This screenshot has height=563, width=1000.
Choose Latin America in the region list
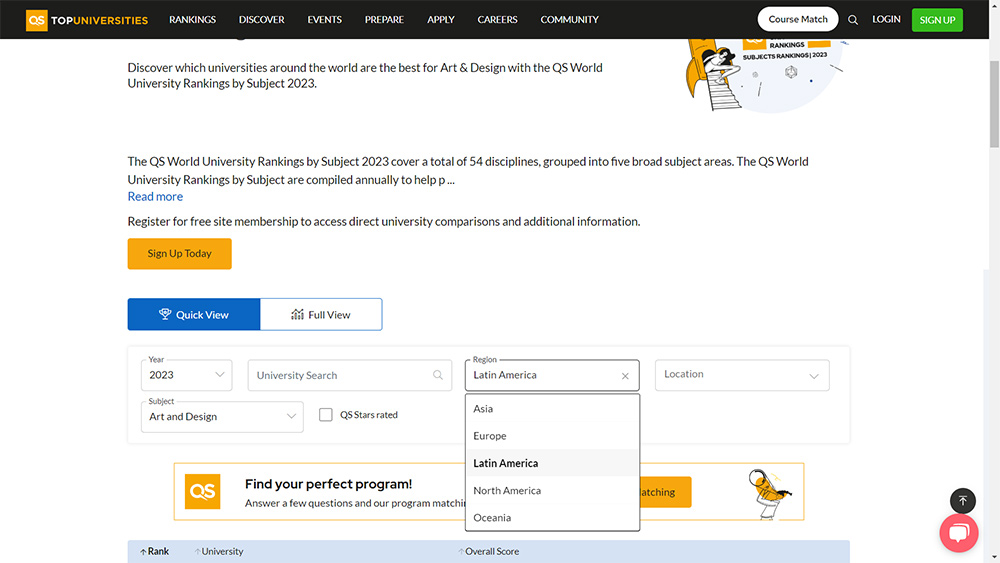(552, 464)
